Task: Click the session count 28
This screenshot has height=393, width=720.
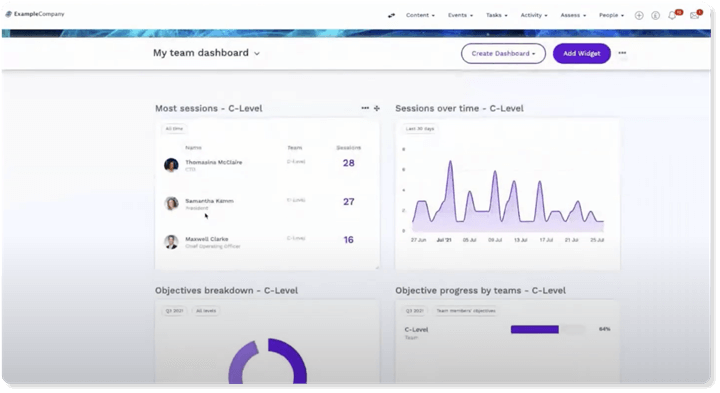Action: pos(349,163)
